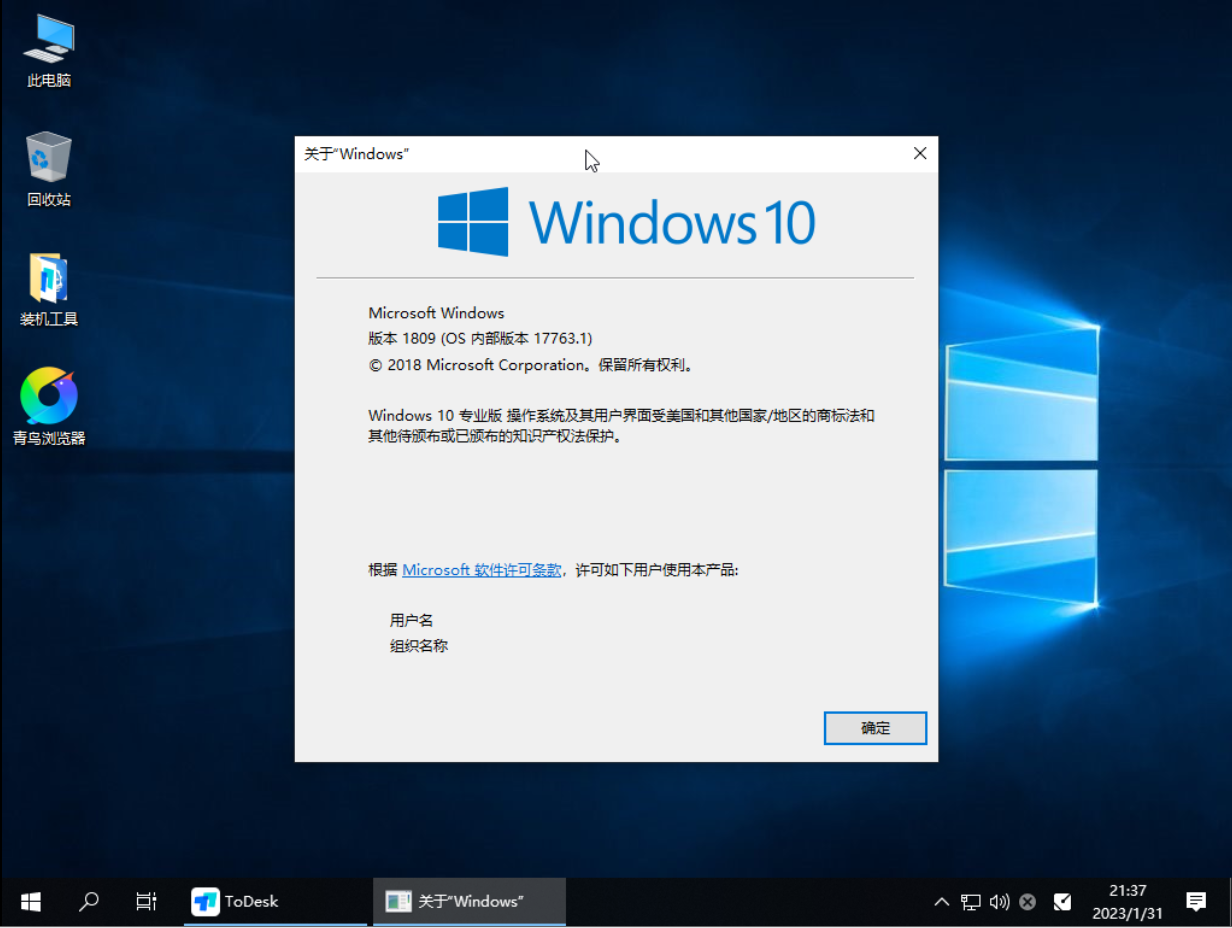
Task: Open the clock showing 21:37
Action: 1128,902
